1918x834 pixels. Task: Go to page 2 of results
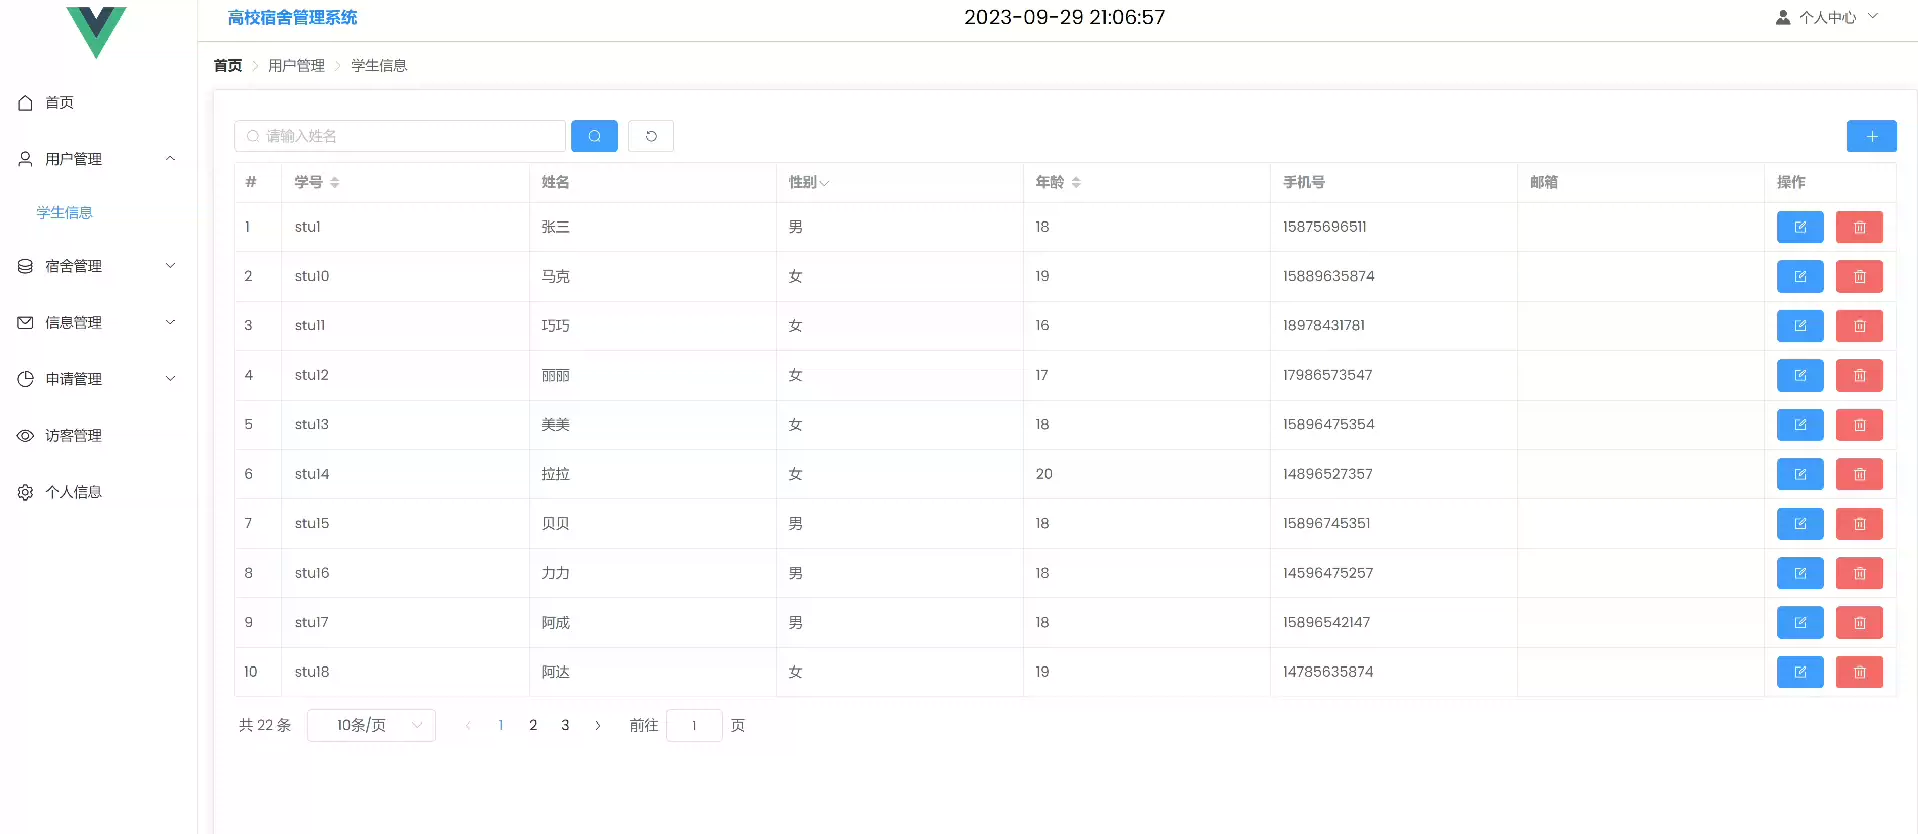[533, 725]
